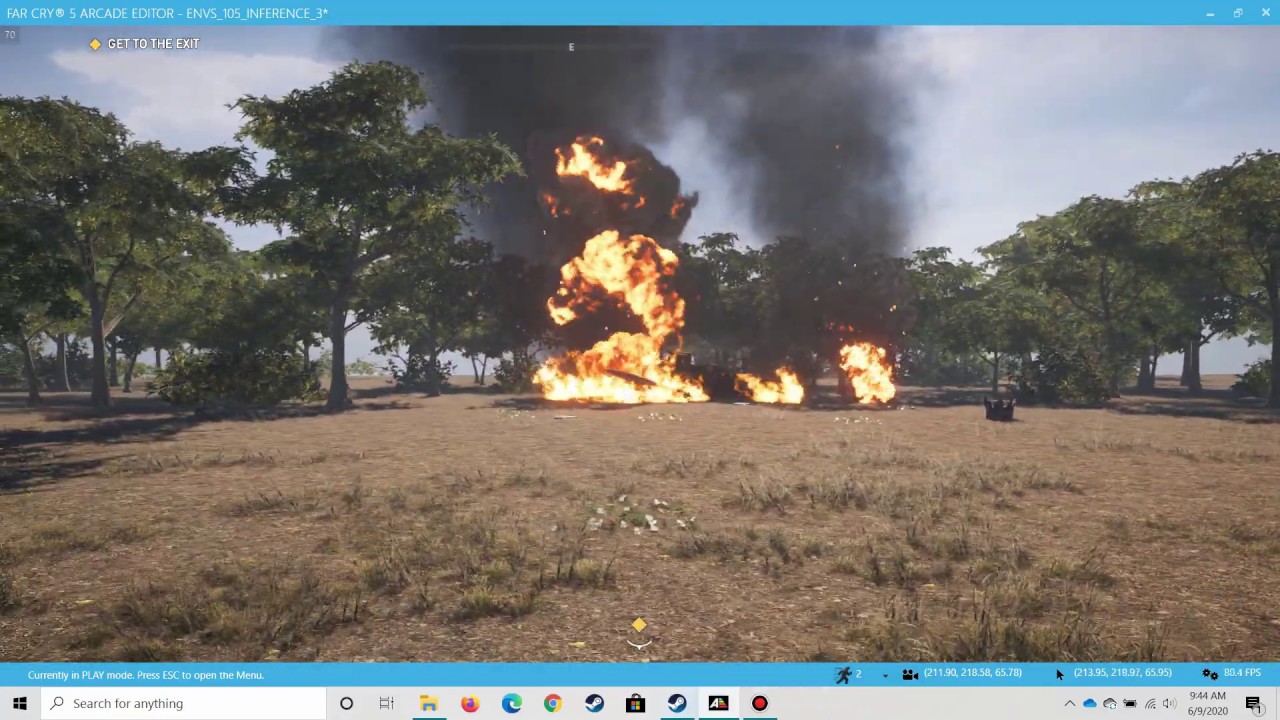
Task: Open the clock showing 9:44 AM
Action: pos(1208,703)
